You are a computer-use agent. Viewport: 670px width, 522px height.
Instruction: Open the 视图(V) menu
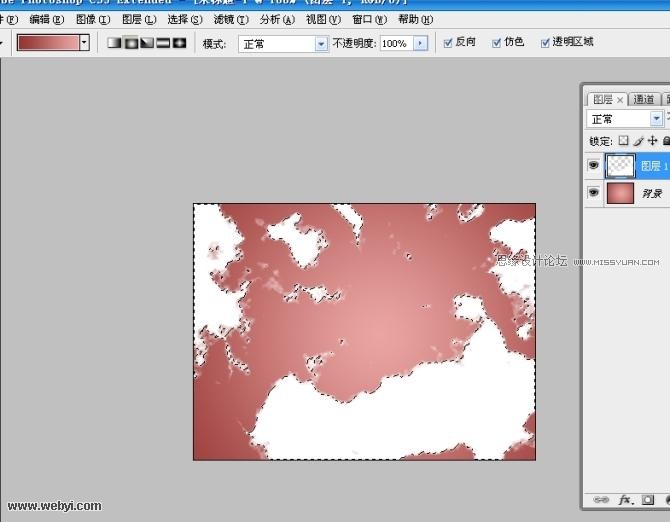tap(323, 20)
